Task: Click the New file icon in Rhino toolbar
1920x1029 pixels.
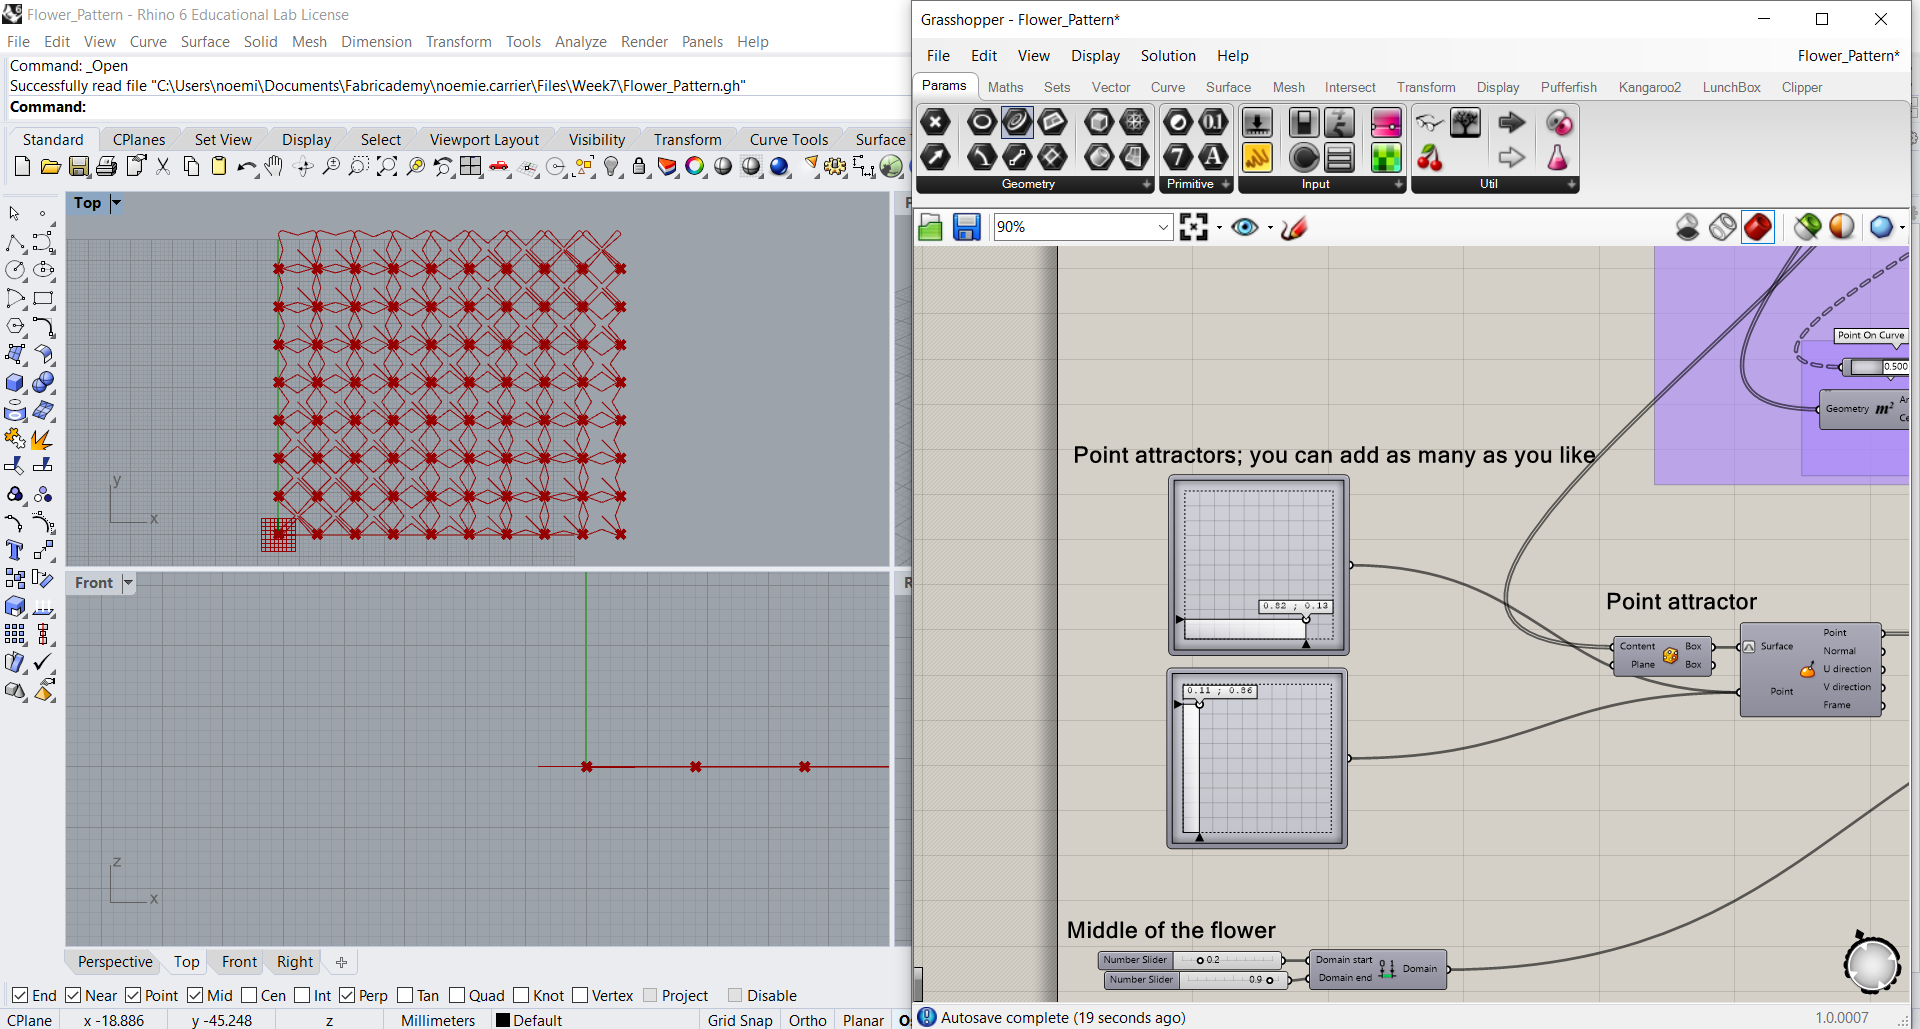Action: point(23,167)
